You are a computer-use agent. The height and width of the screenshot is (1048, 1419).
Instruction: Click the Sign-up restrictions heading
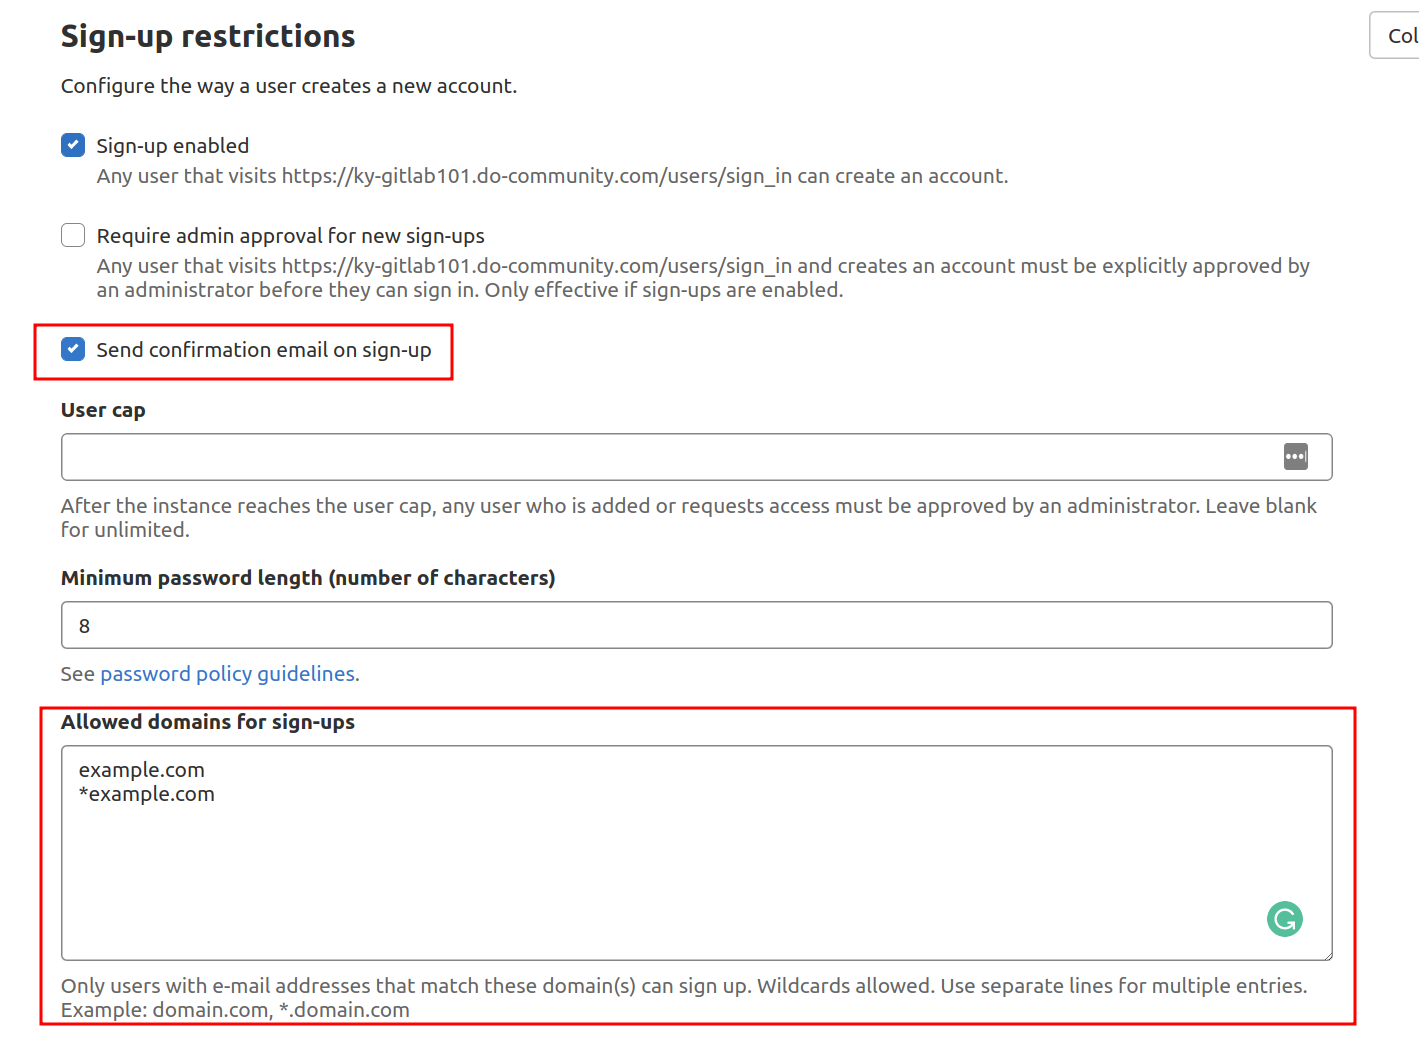(207, 36)
